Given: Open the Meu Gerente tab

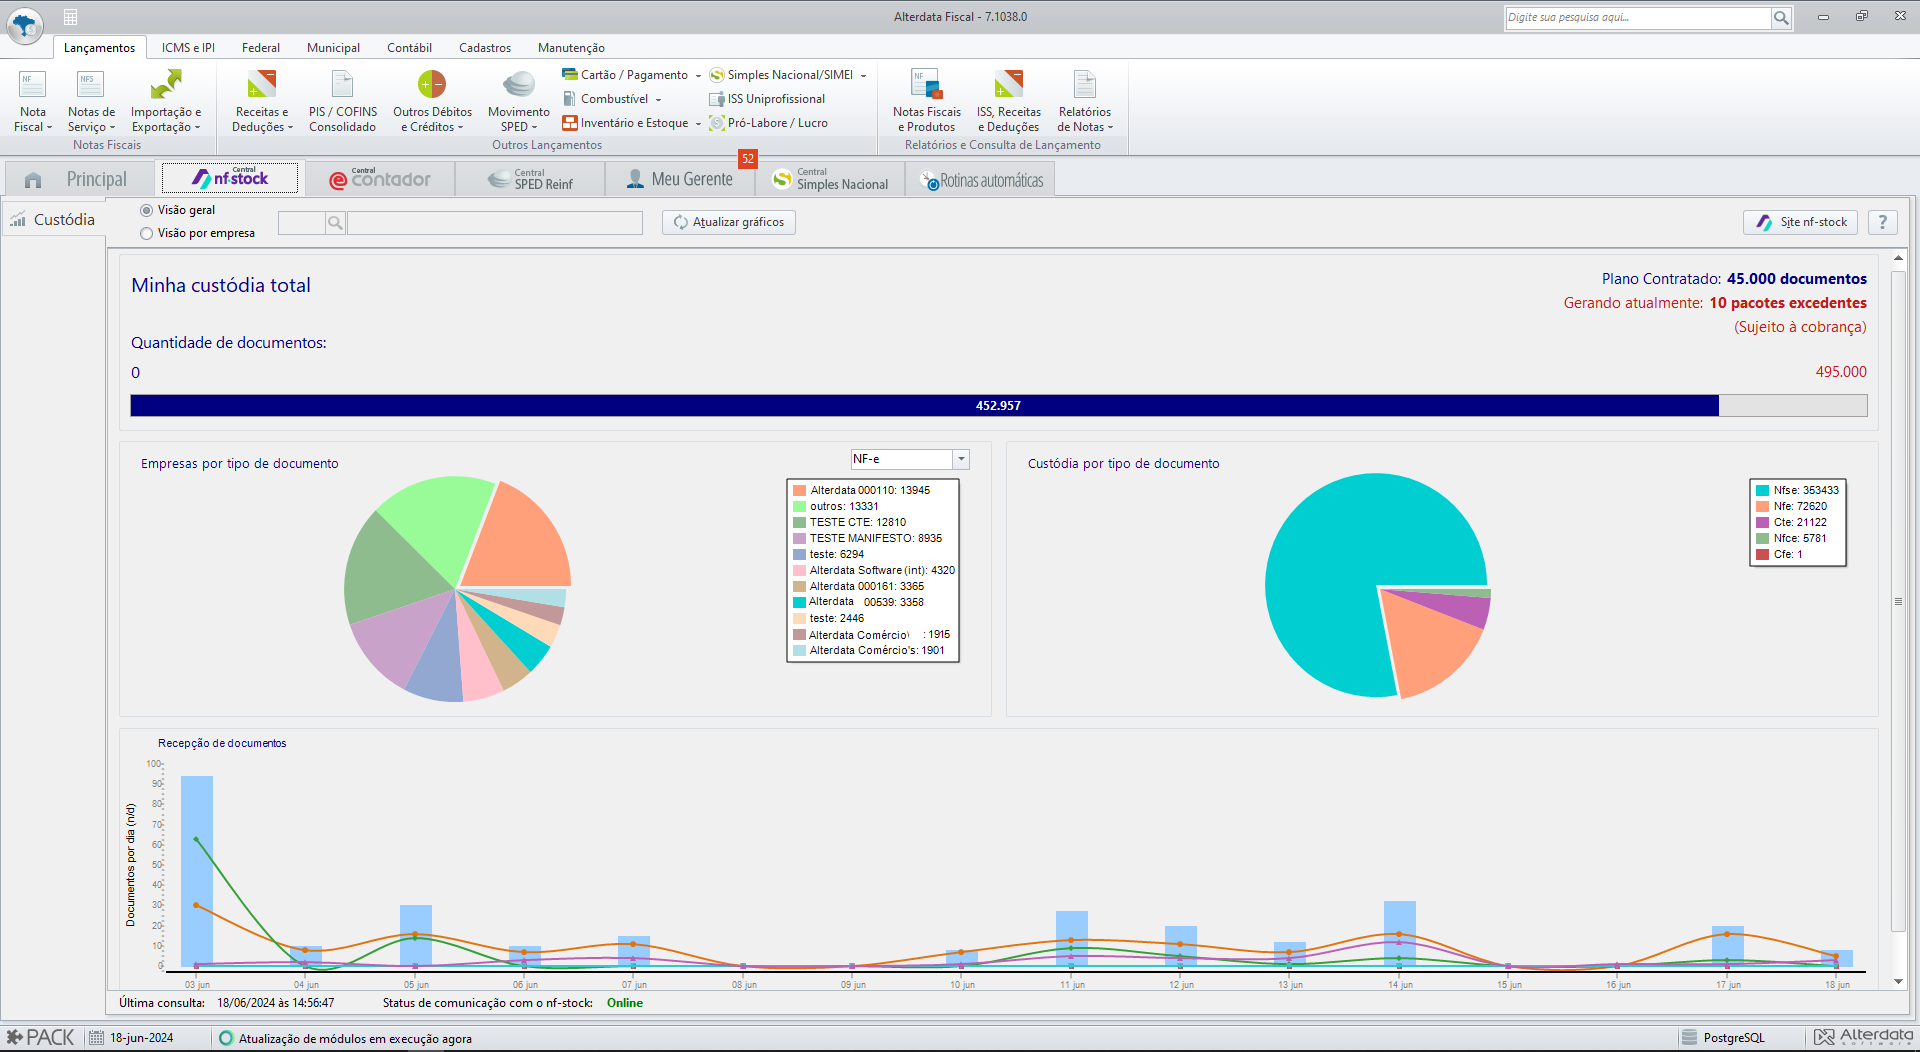Looking at the screenshot, I should coord(680,179).
